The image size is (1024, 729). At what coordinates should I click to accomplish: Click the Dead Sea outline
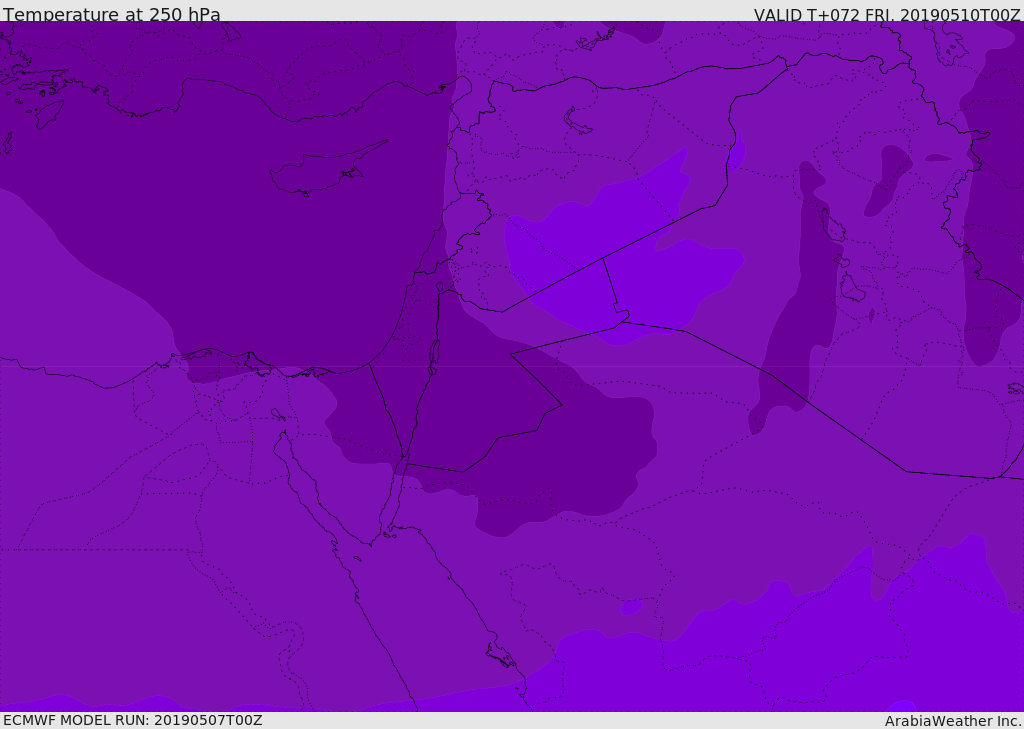click(434, 355)
